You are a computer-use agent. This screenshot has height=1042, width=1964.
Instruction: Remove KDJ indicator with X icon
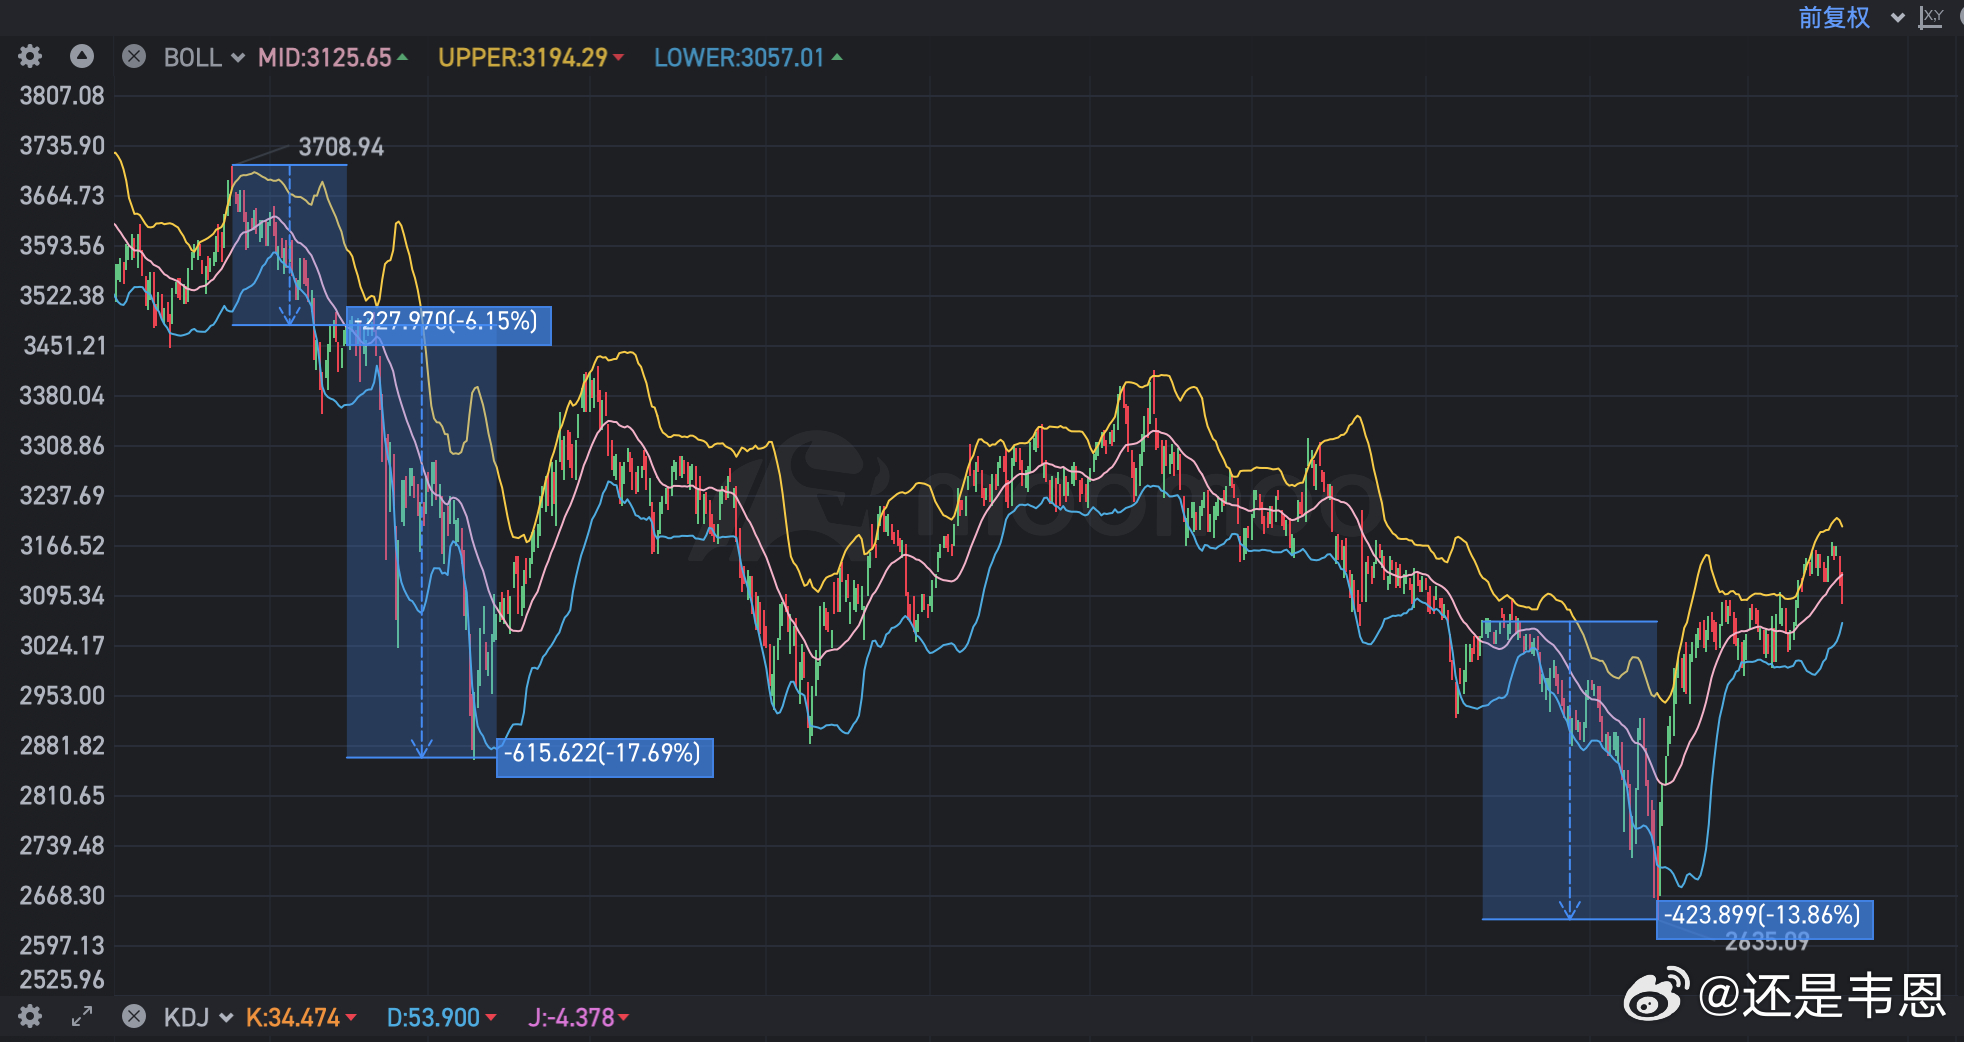click(x=134, y=1017)
